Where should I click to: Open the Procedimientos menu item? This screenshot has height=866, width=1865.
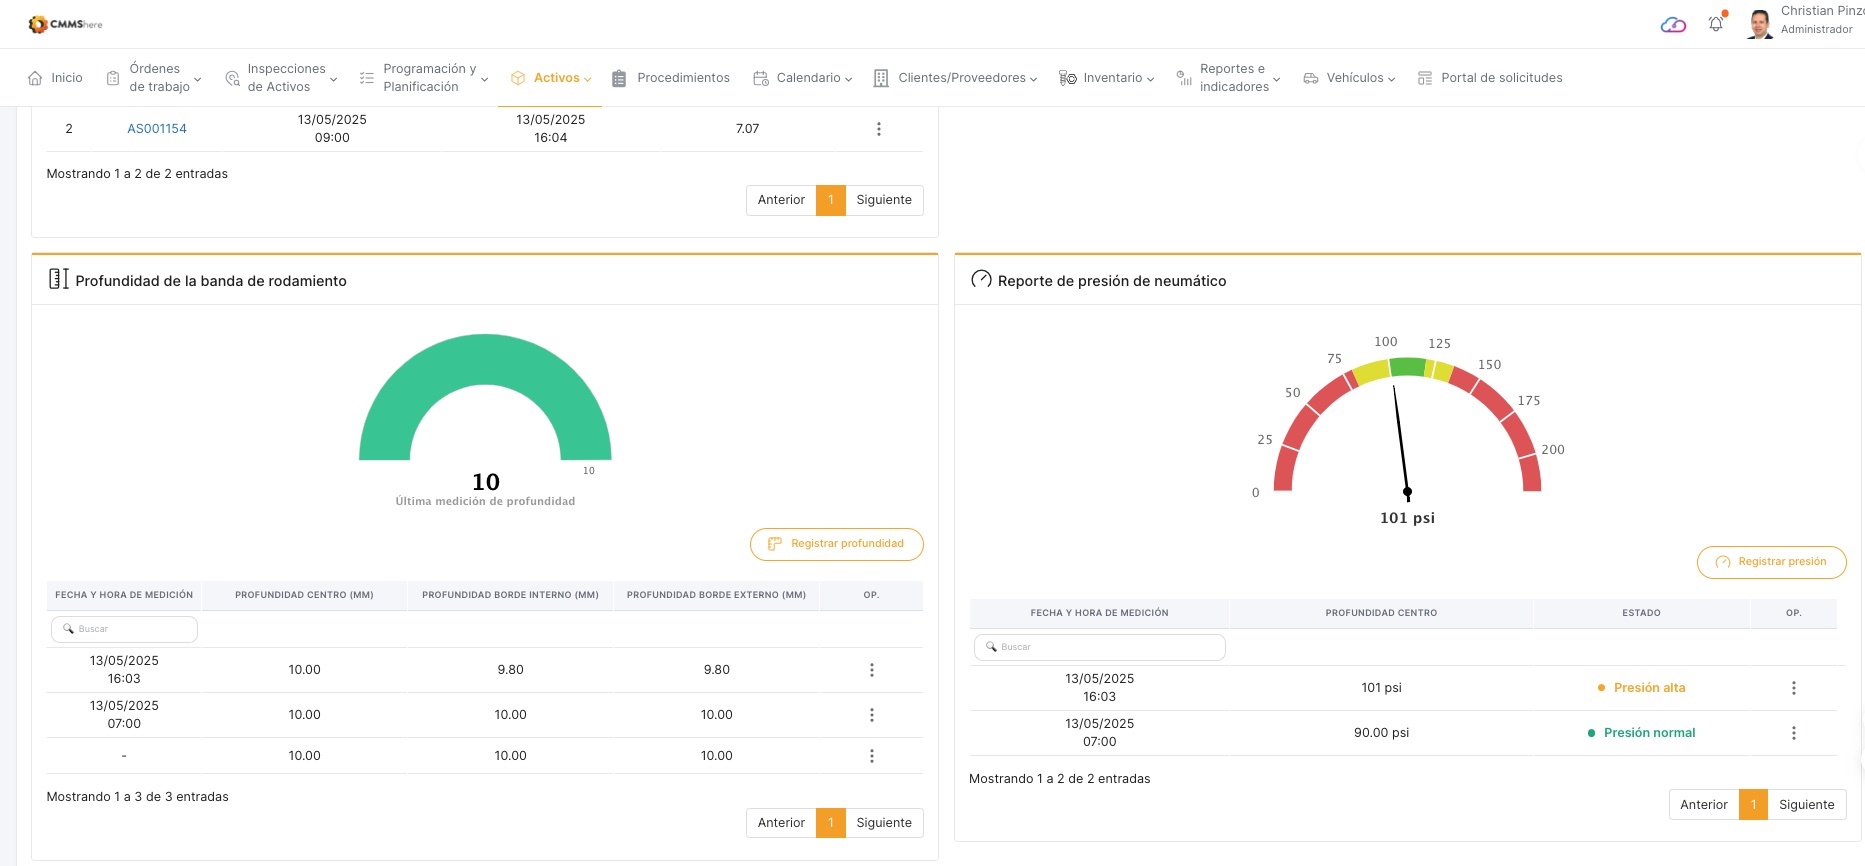(671, 78)
